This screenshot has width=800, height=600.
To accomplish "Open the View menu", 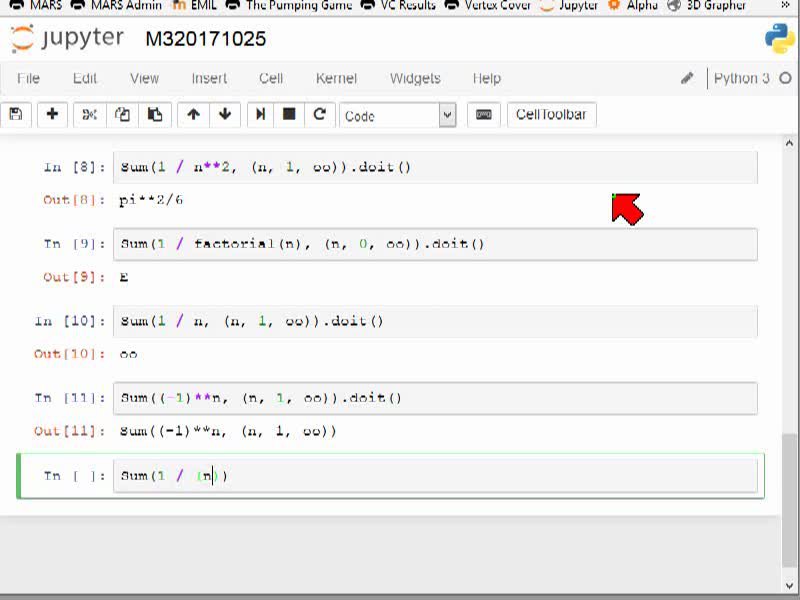I will (144, 78).
